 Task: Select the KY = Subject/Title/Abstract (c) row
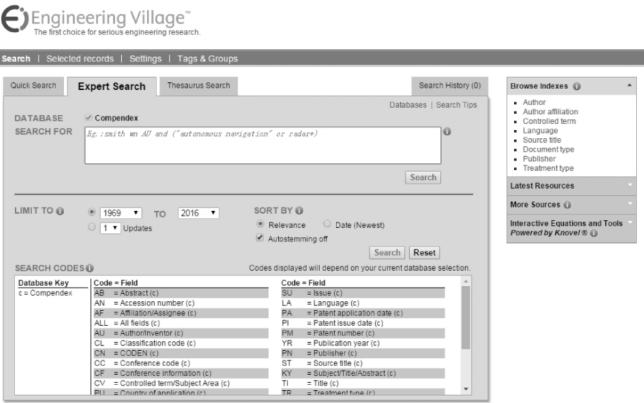pos(363,373)
